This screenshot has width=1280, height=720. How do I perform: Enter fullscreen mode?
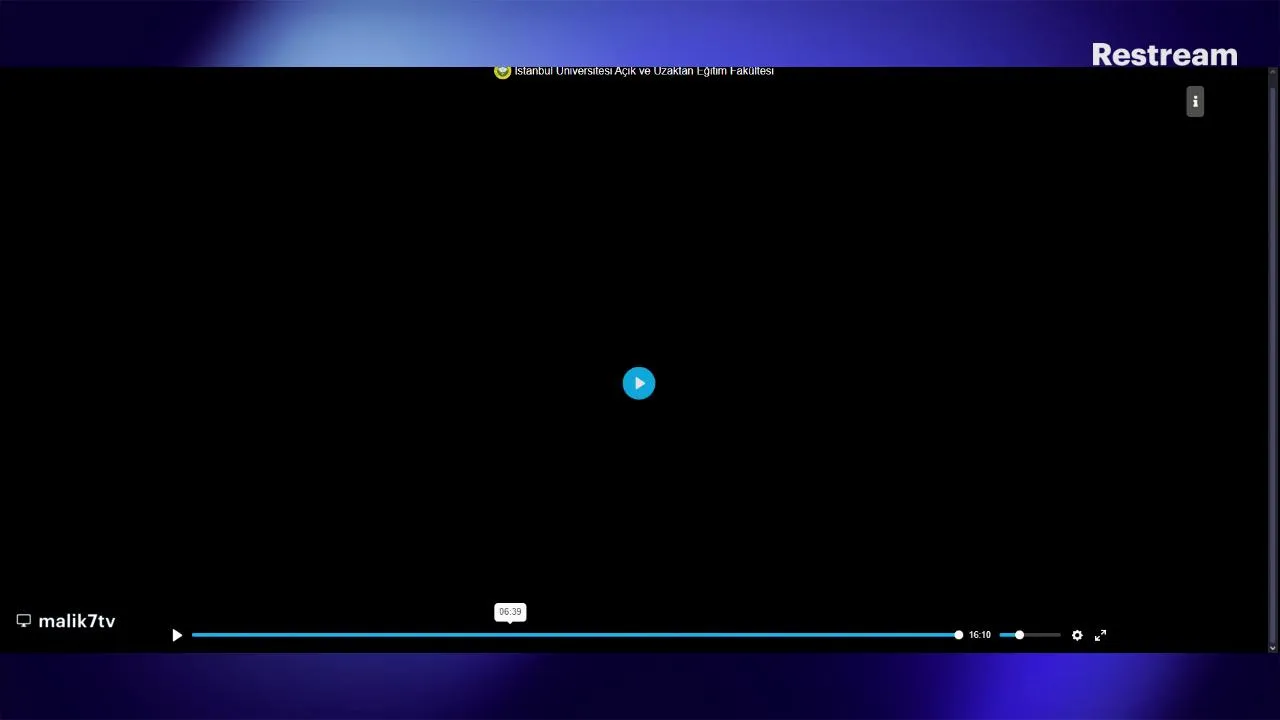1100,635
